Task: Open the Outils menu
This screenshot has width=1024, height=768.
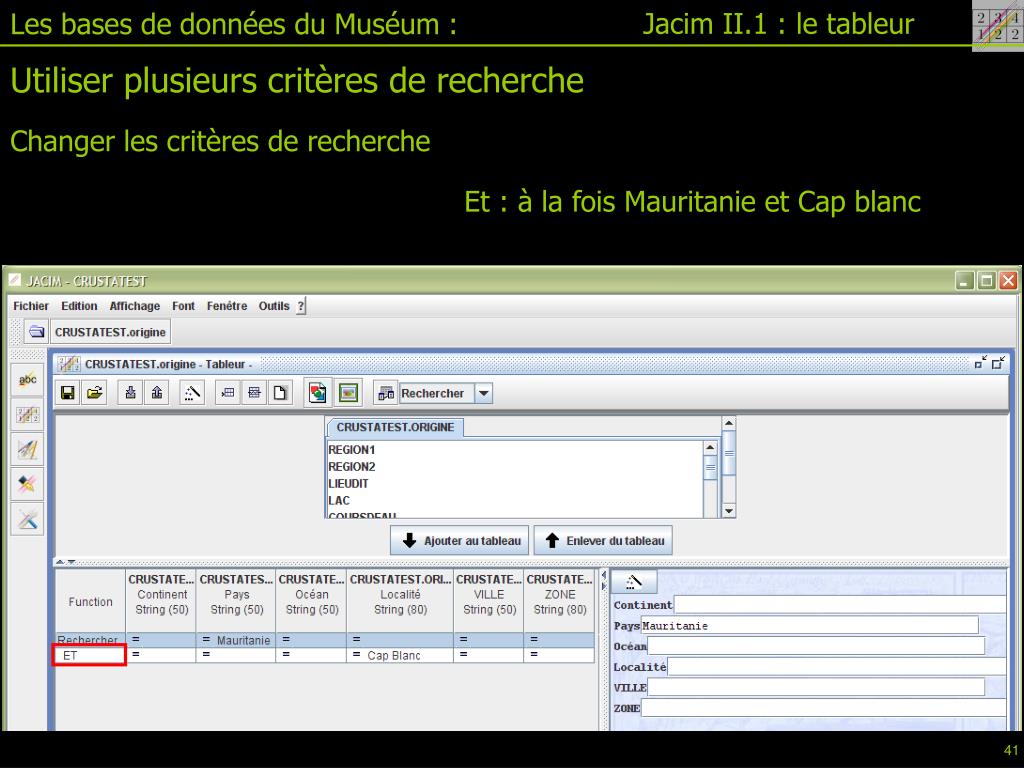Action: click(x=274, y=306)
